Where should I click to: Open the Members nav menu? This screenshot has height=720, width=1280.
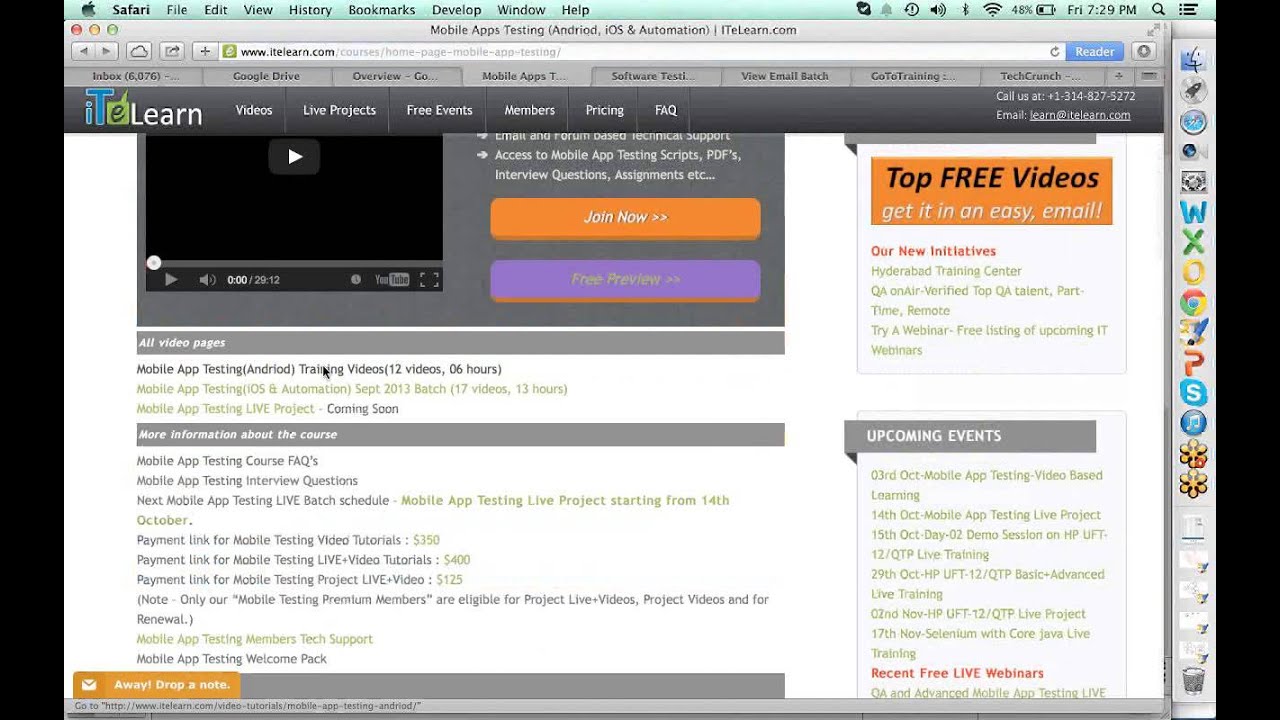pyautogui.click(x=529, y=110)
